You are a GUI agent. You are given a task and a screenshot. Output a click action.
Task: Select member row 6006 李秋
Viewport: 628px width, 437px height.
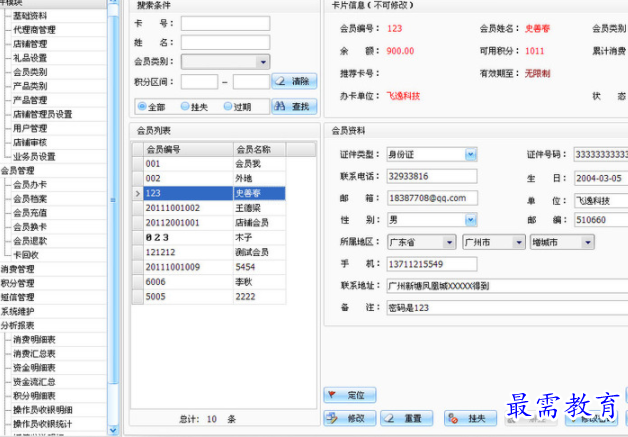tap(209, 282)
